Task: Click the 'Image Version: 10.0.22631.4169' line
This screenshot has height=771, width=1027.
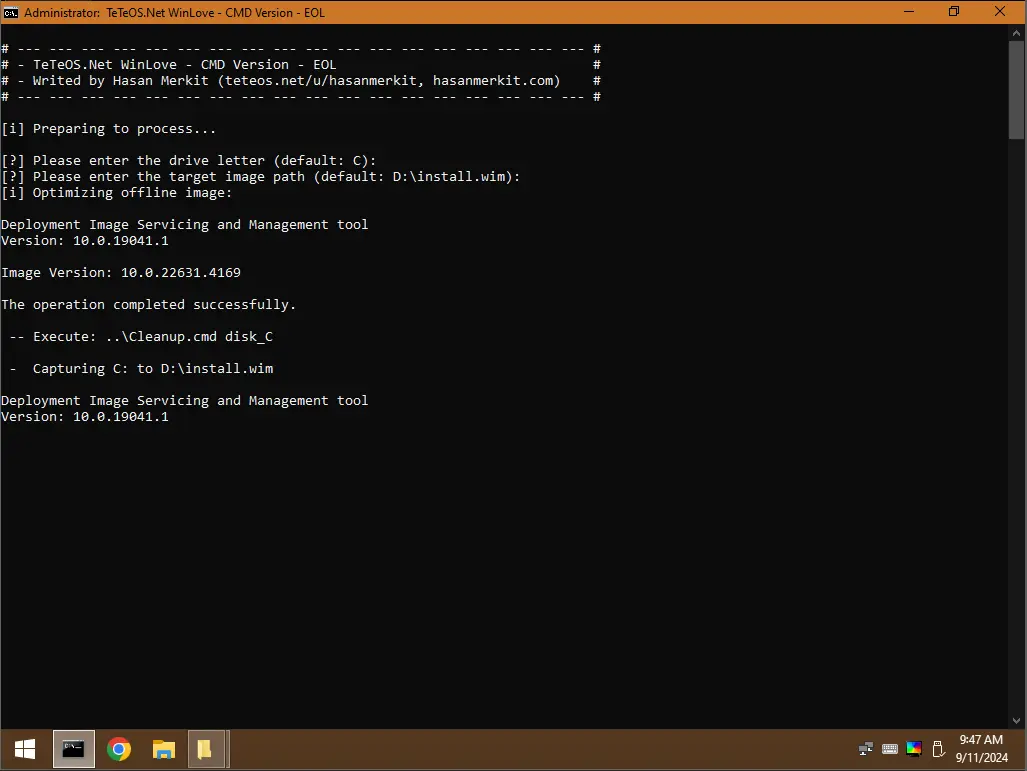Action: tap(121, 273)
